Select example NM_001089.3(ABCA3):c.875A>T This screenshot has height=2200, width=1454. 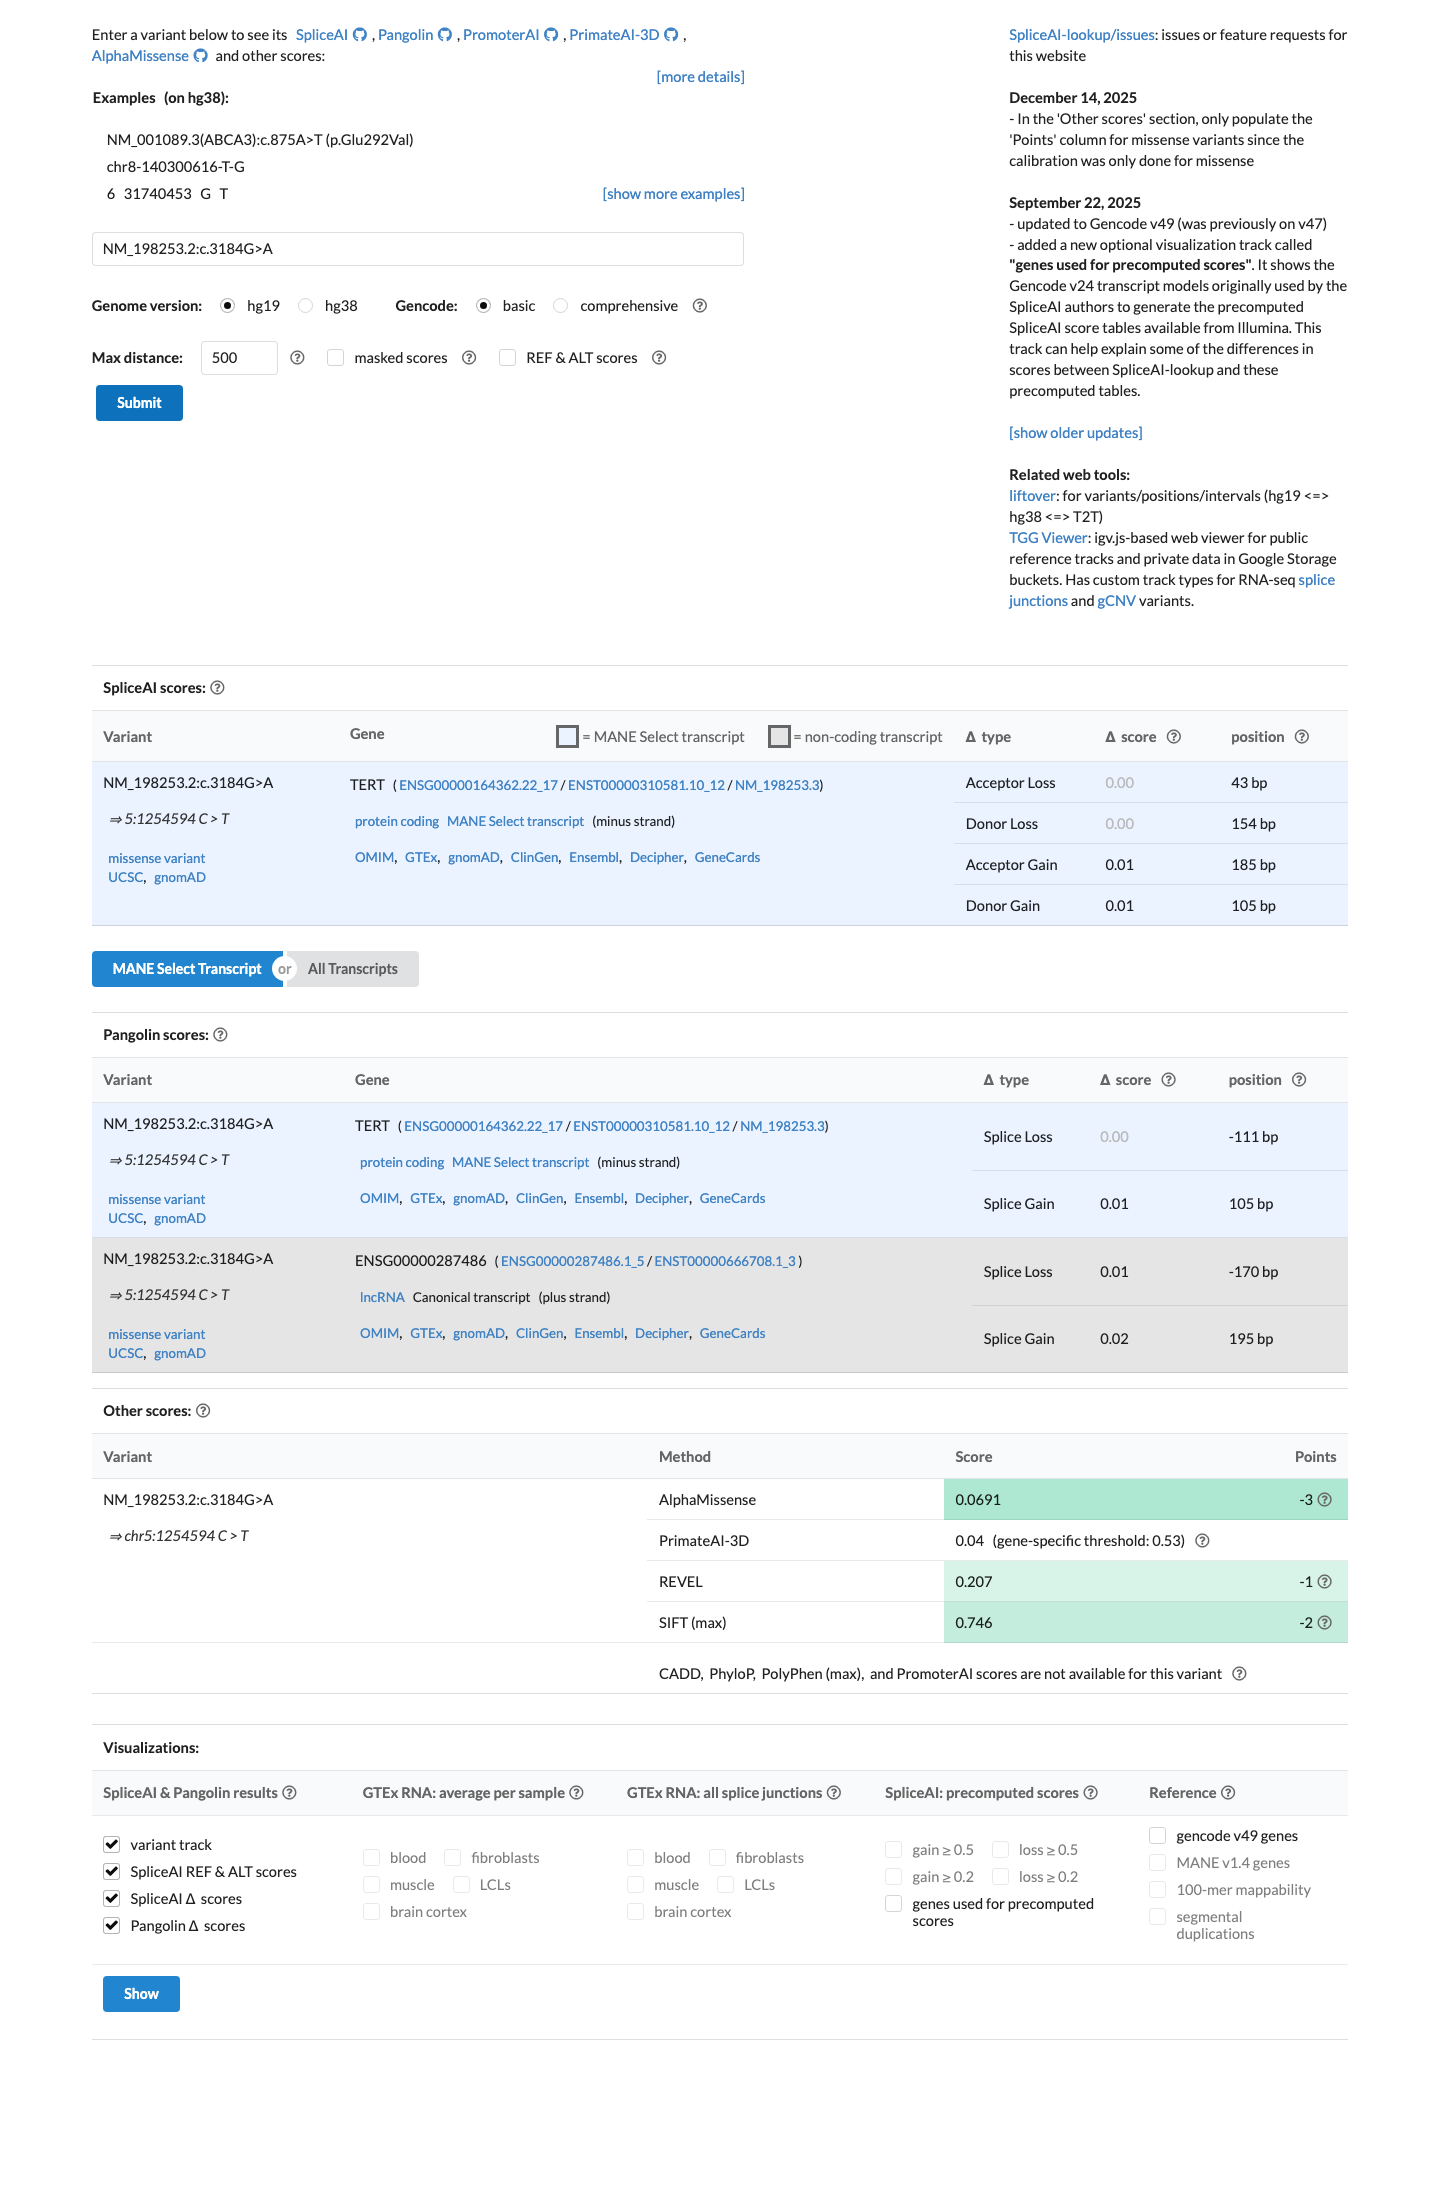point(260,140)
